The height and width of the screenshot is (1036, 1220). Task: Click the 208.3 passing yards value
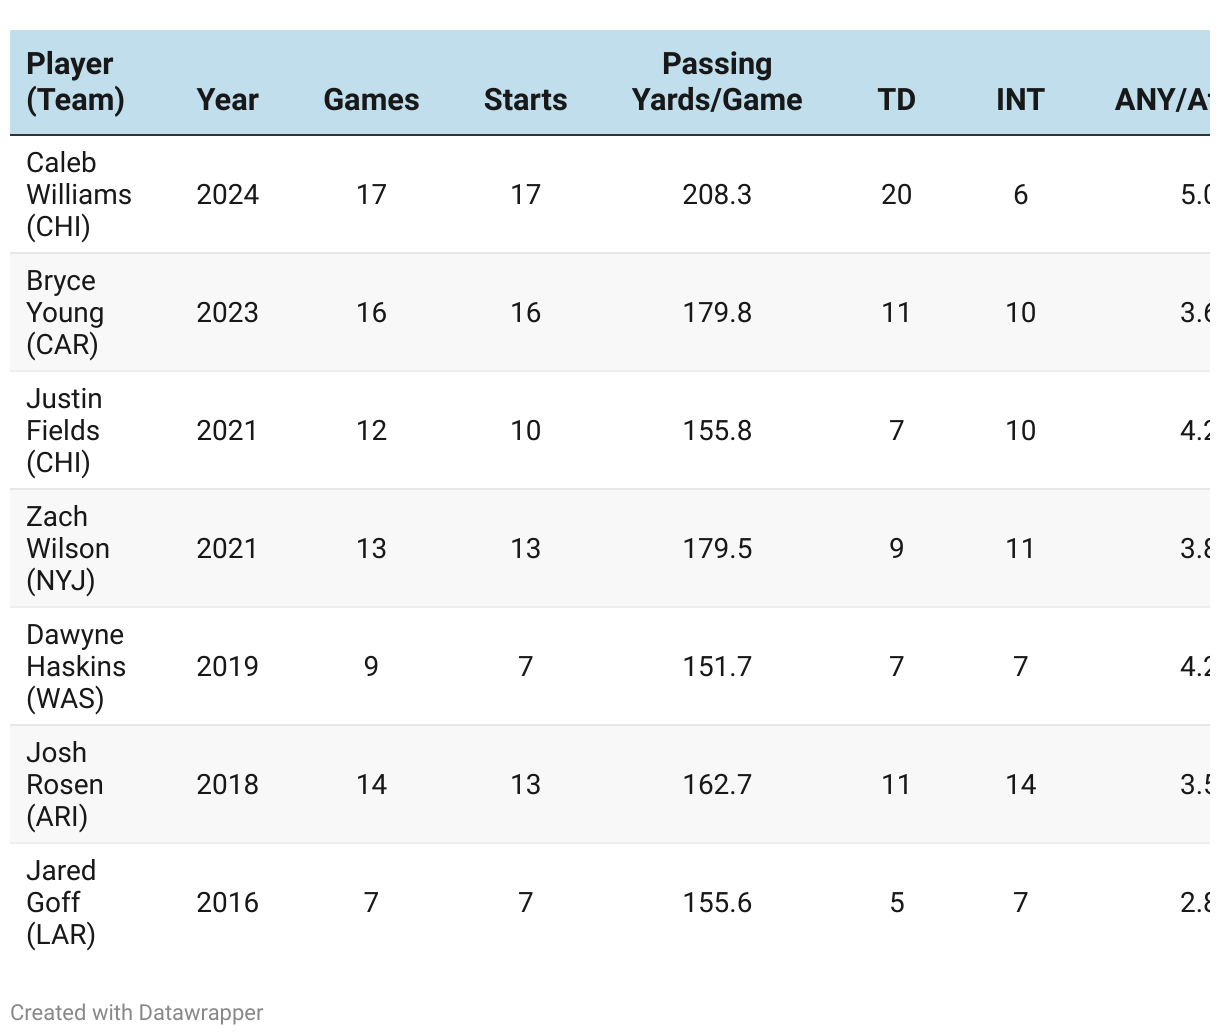[x=716, y=195]
